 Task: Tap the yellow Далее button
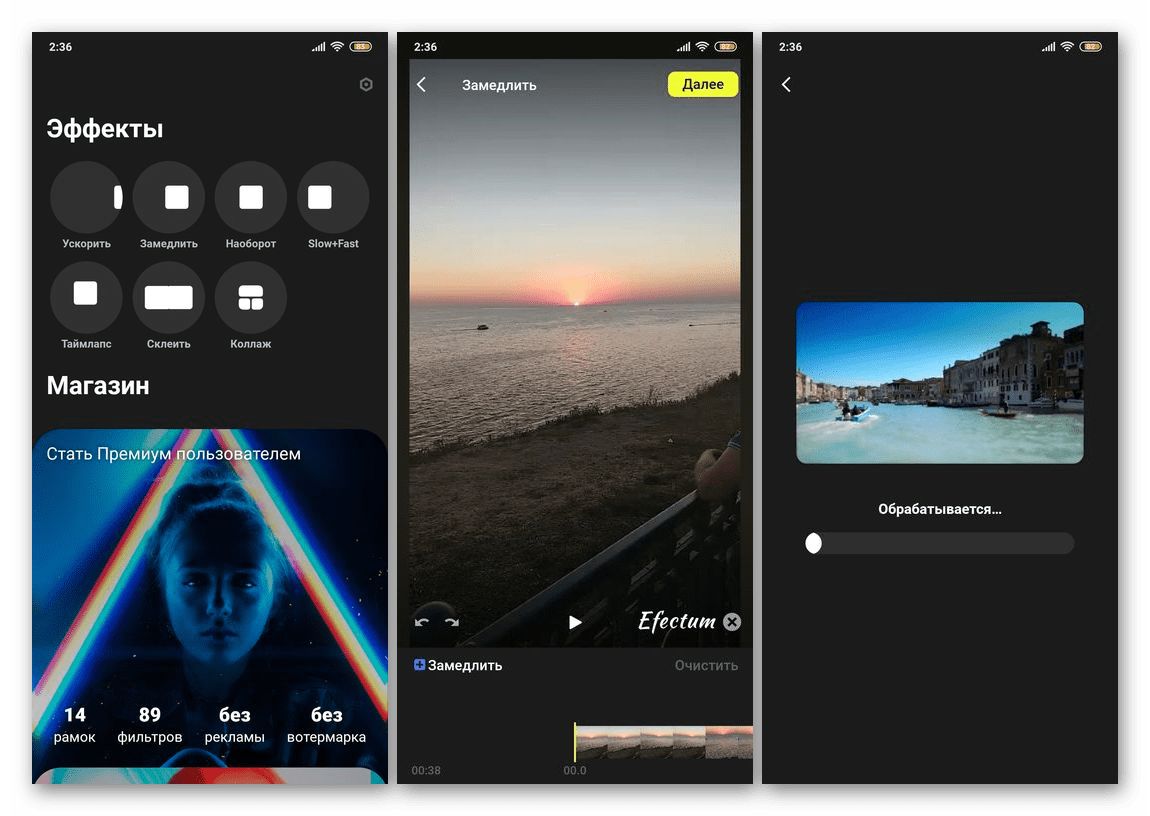coord(703,84)
